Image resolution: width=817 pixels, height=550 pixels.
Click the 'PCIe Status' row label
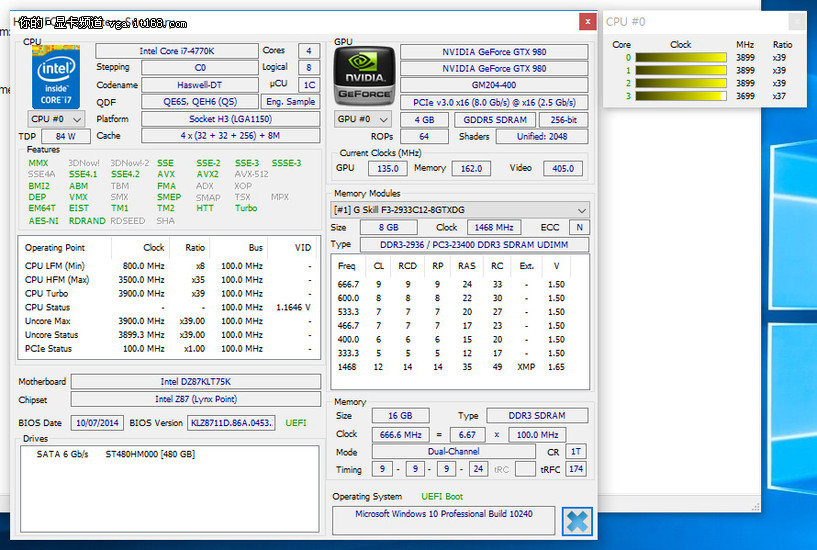coord(48,348)
